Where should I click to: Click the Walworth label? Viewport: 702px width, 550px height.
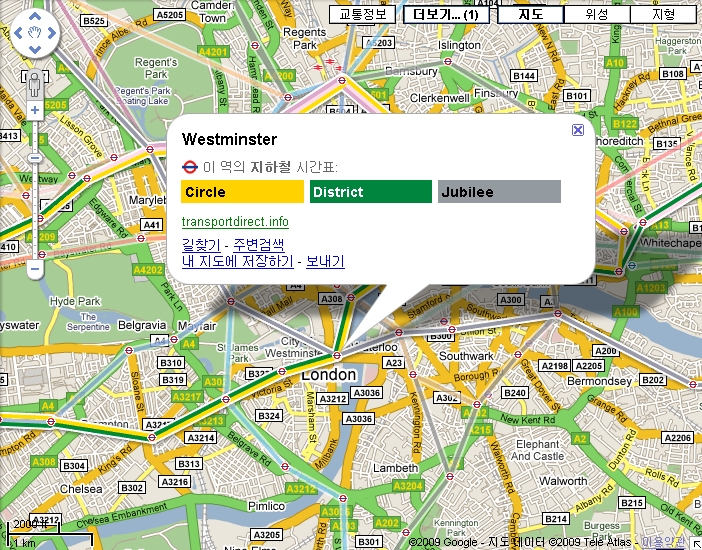pyautogui.click(x=563, y=481)
